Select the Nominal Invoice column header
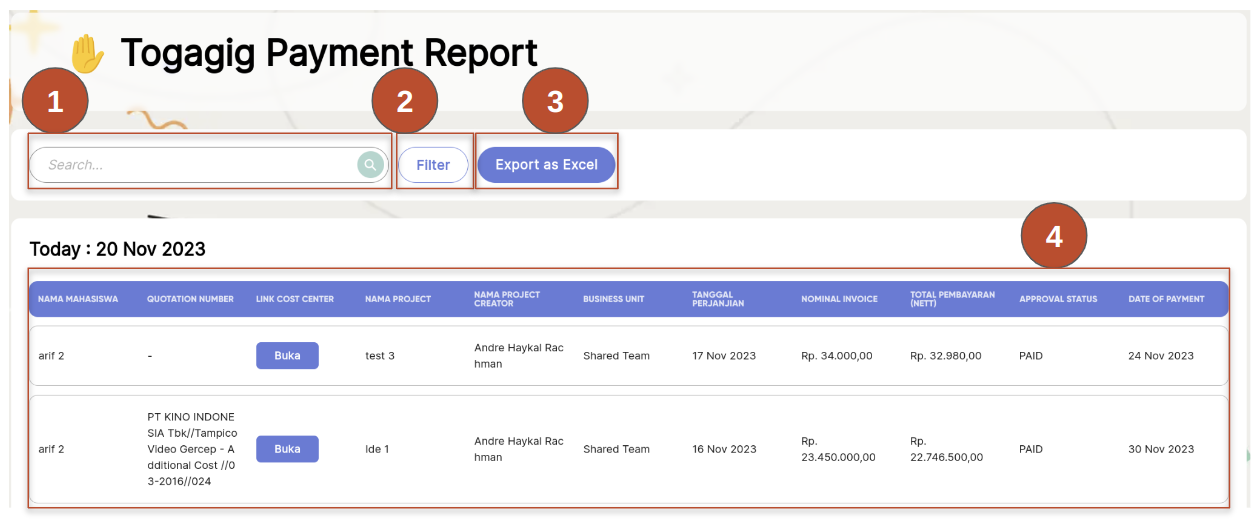This screenshot has width=1258, height=525. coord(839,299)
